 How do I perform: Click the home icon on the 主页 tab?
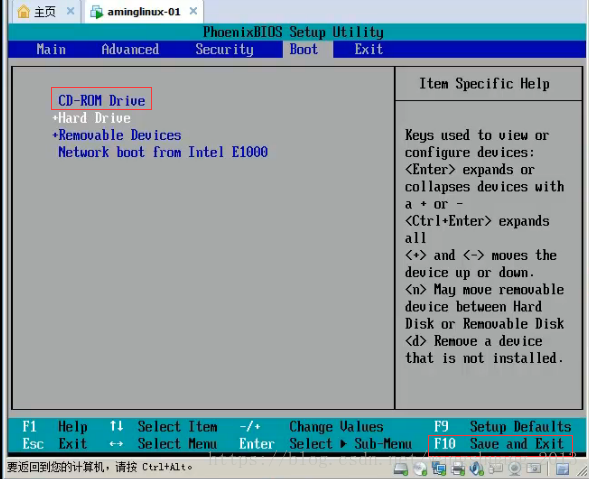pos(23,12)
